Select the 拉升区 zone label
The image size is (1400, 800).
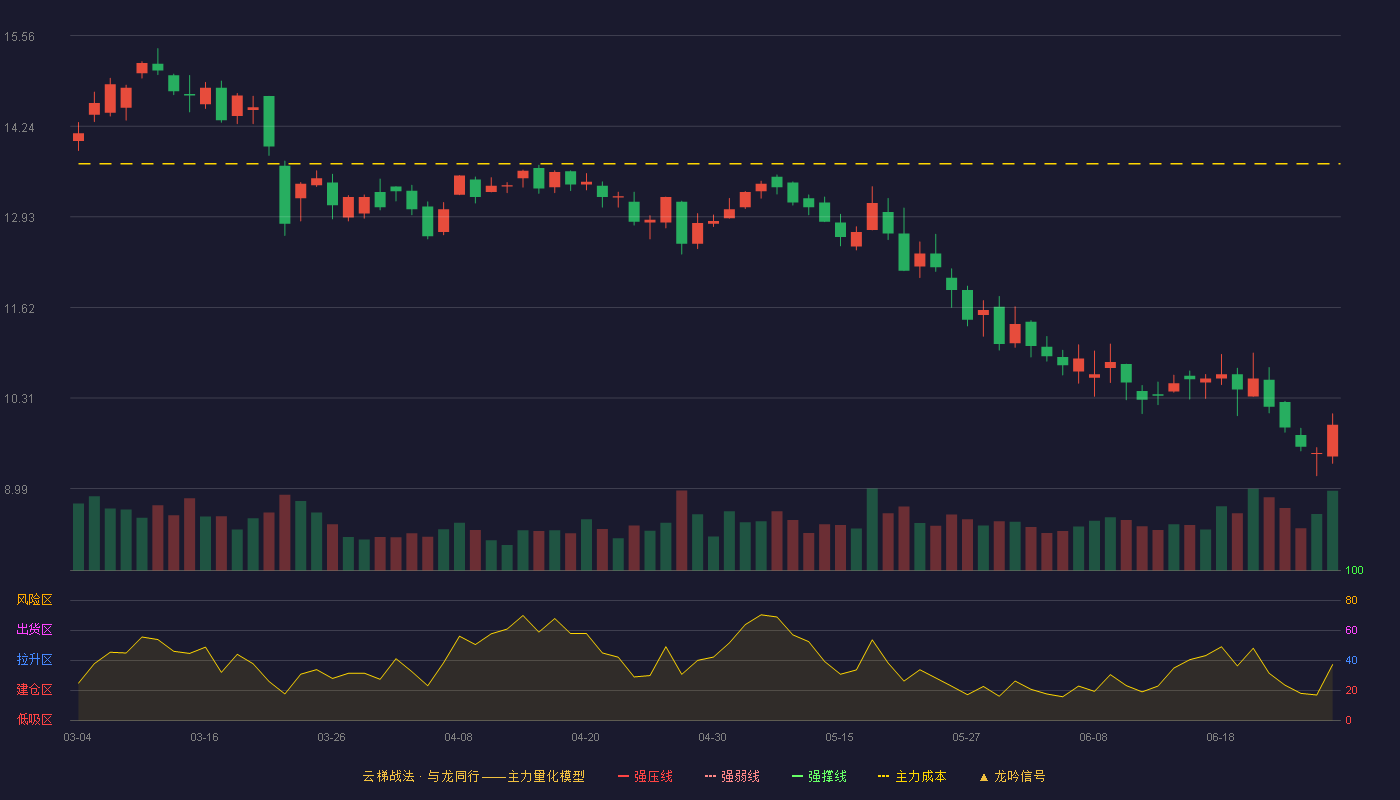pos(34,660)
